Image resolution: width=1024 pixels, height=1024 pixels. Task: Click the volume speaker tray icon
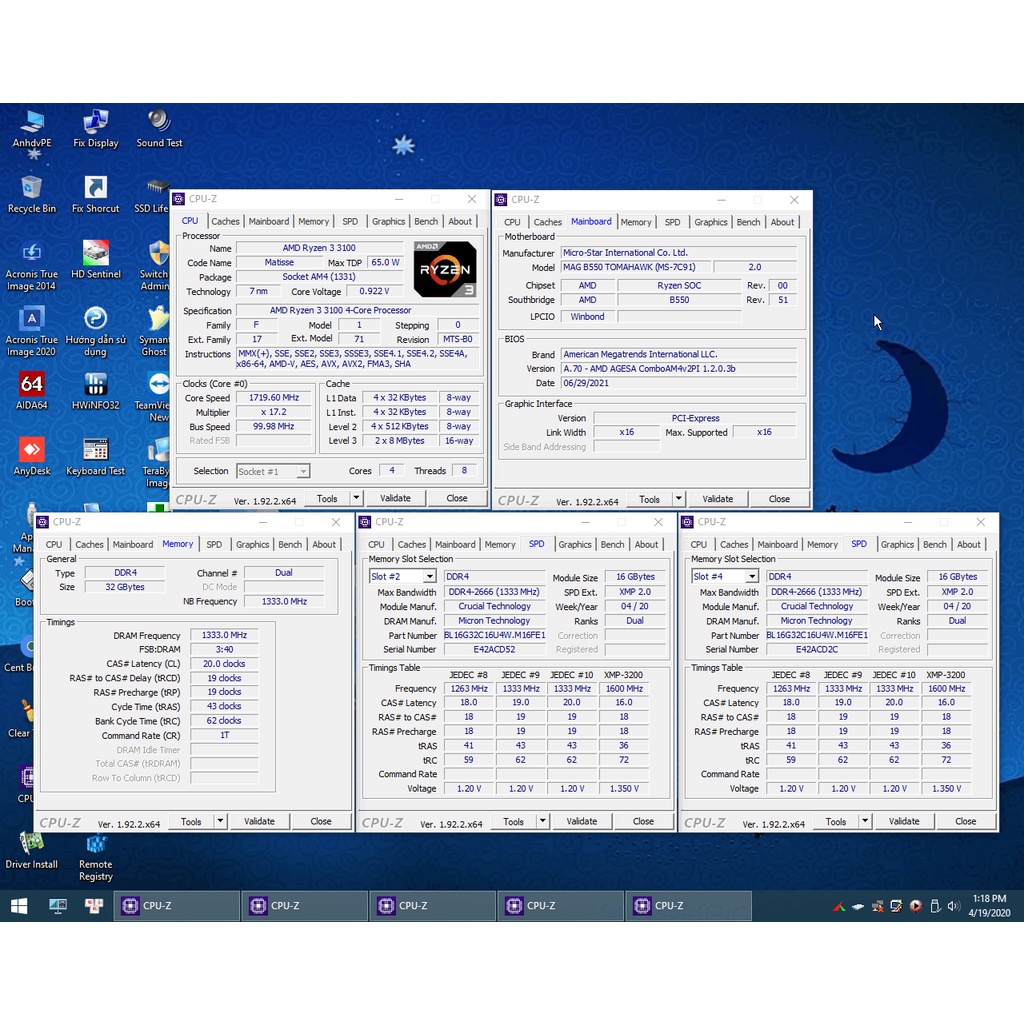click(x=953, y=906)
